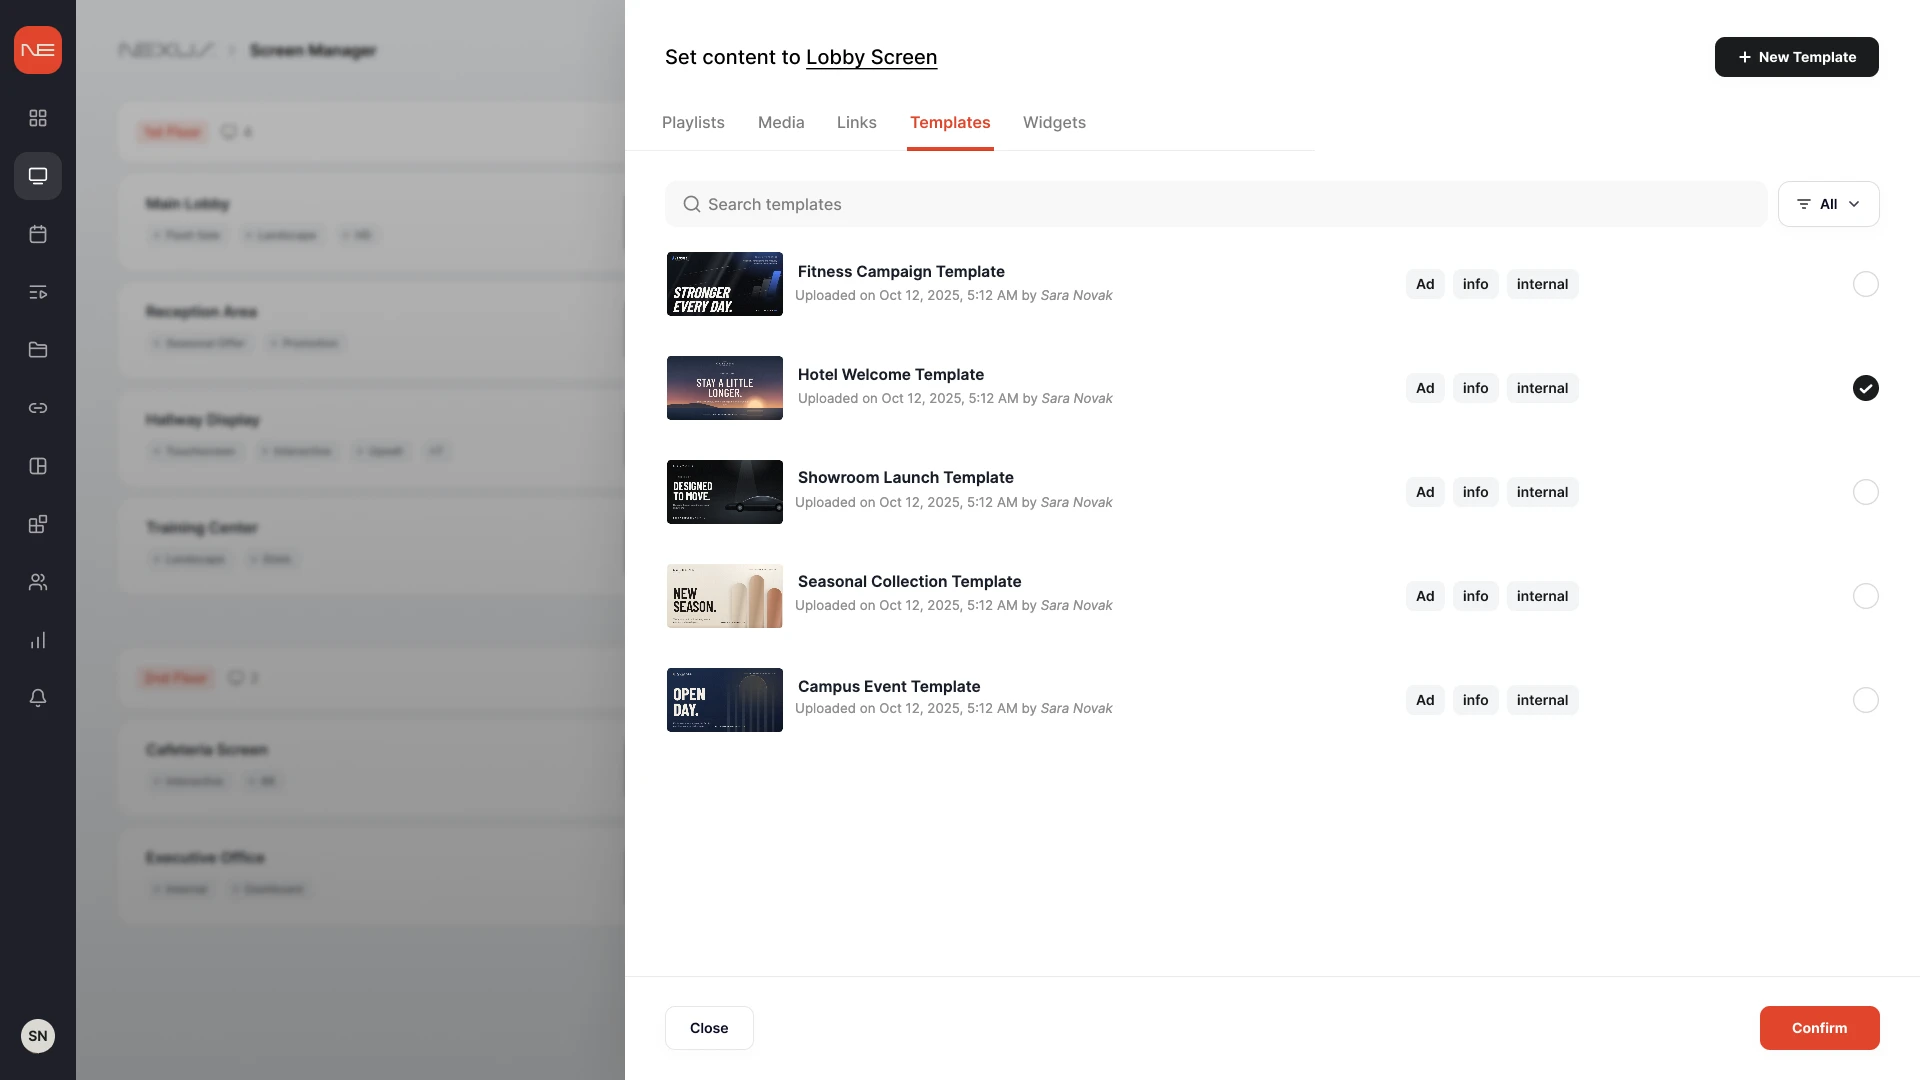Viewport: 1920px width, 1080px height.
Task: Switch to the Playlists tab
Action: pyautogui.click(x=693, y=122)
